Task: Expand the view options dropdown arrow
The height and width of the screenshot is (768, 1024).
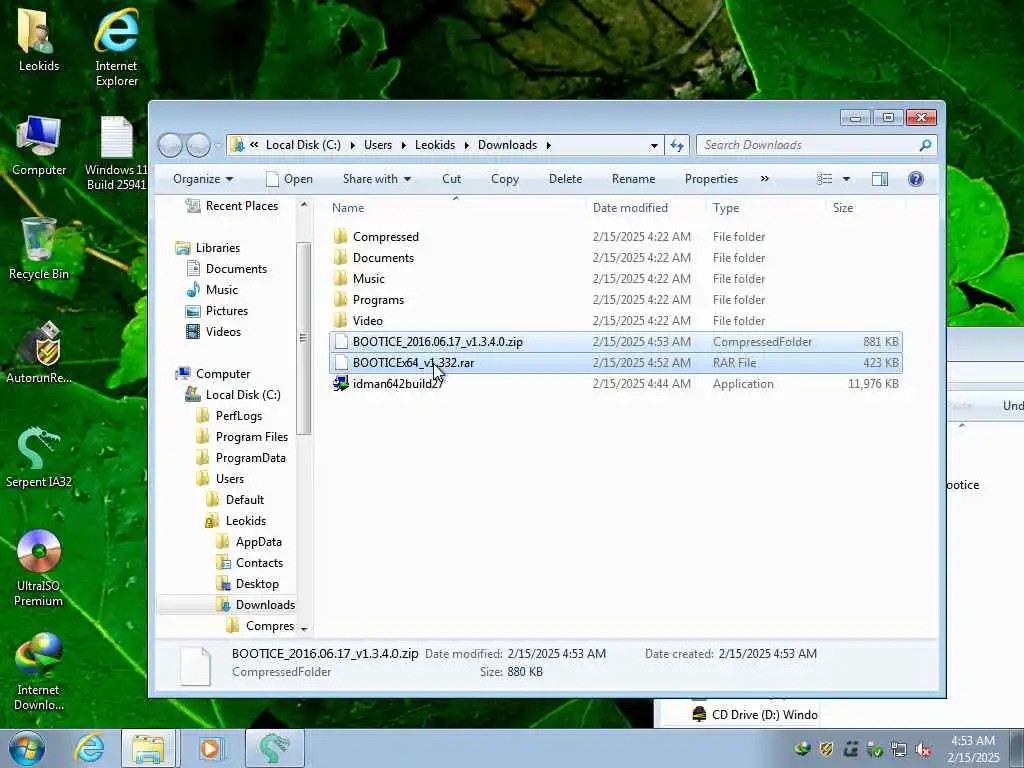Action: click(846, 179)
